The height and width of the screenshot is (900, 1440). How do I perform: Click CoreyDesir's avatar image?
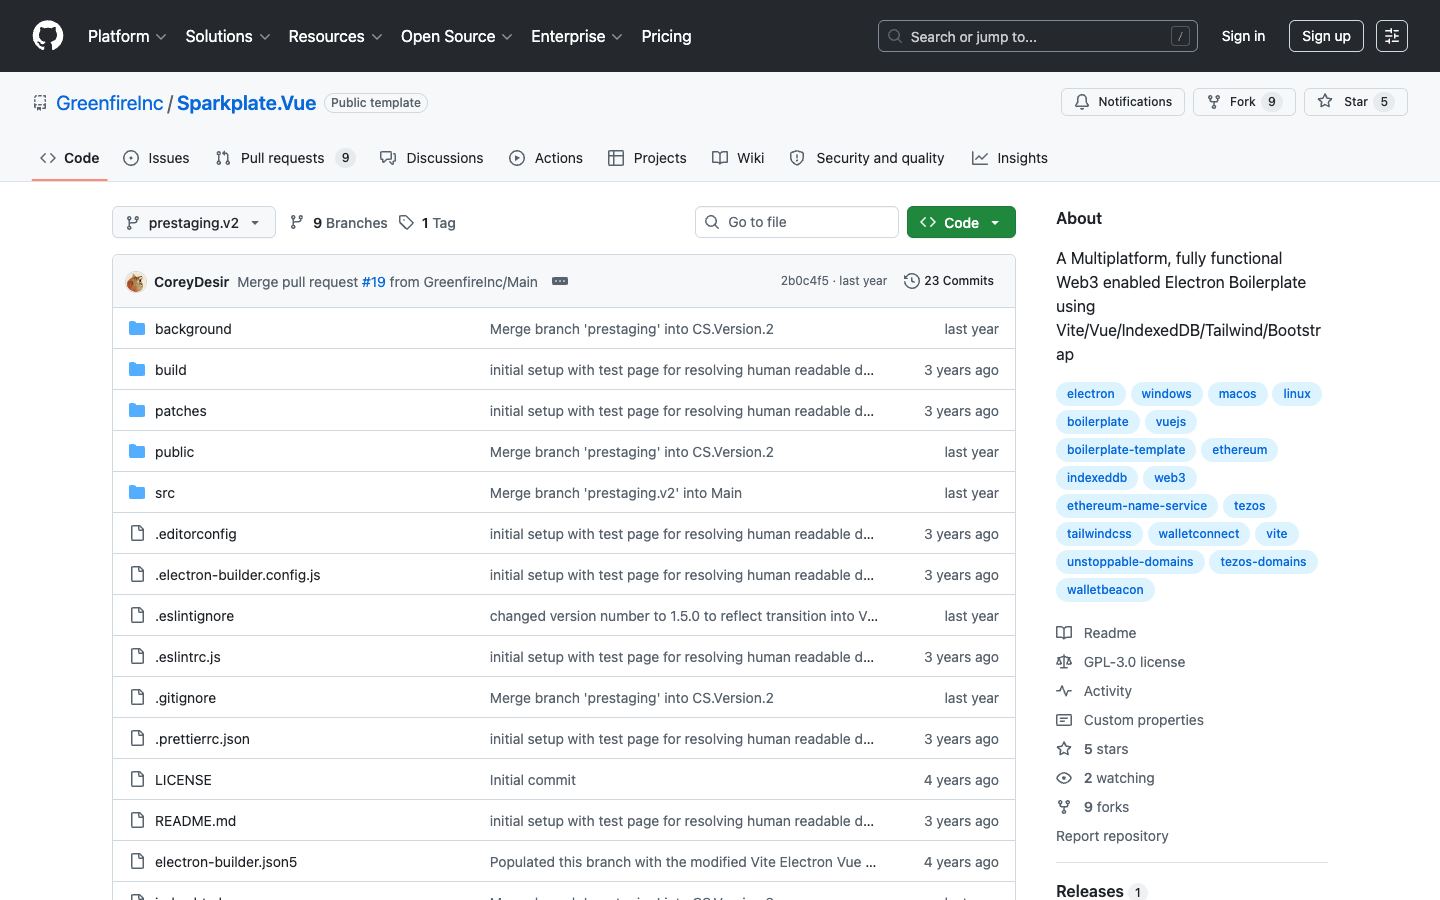(x=136, y=282)
